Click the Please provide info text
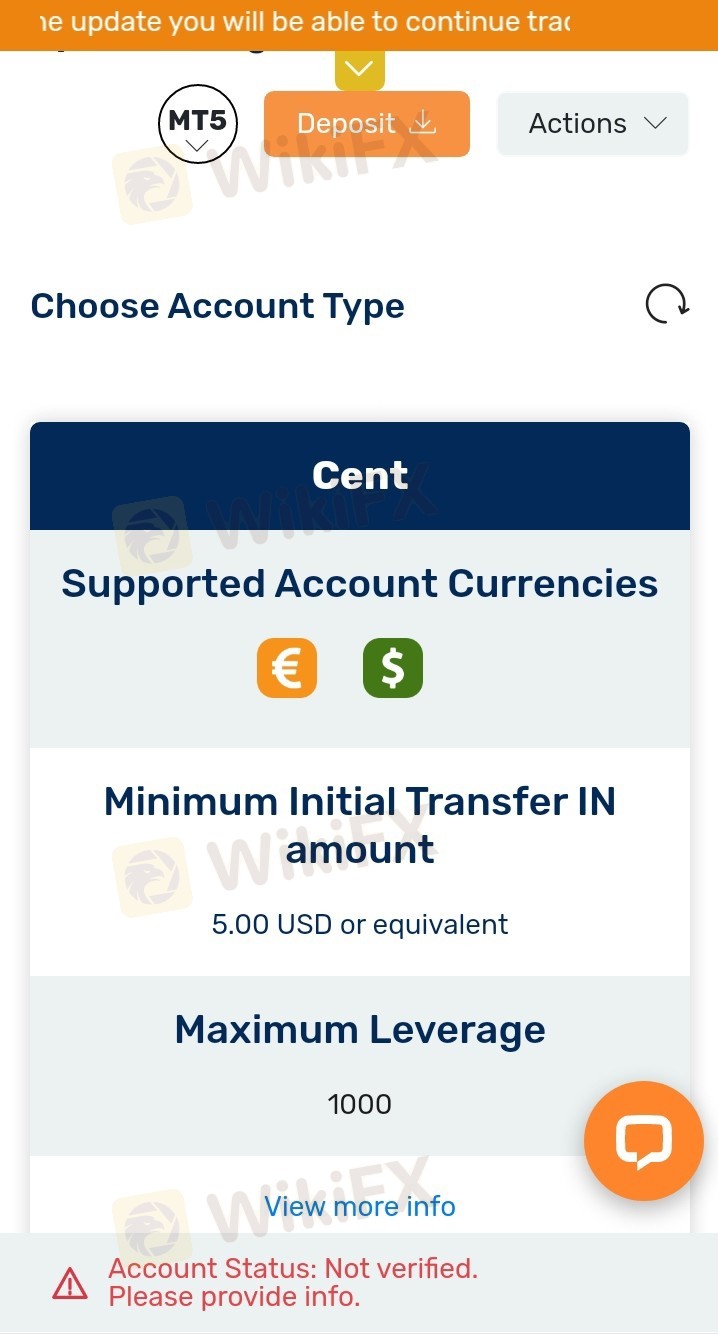 234,1297
